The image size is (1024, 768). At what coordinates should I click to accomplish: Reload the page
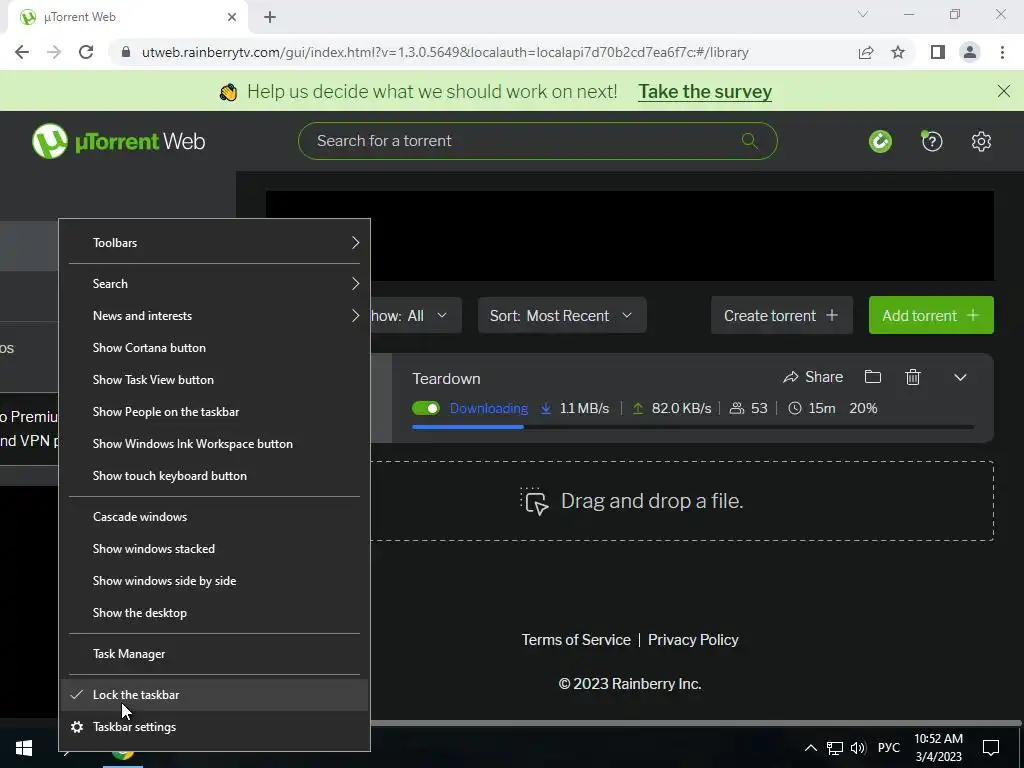86,52
